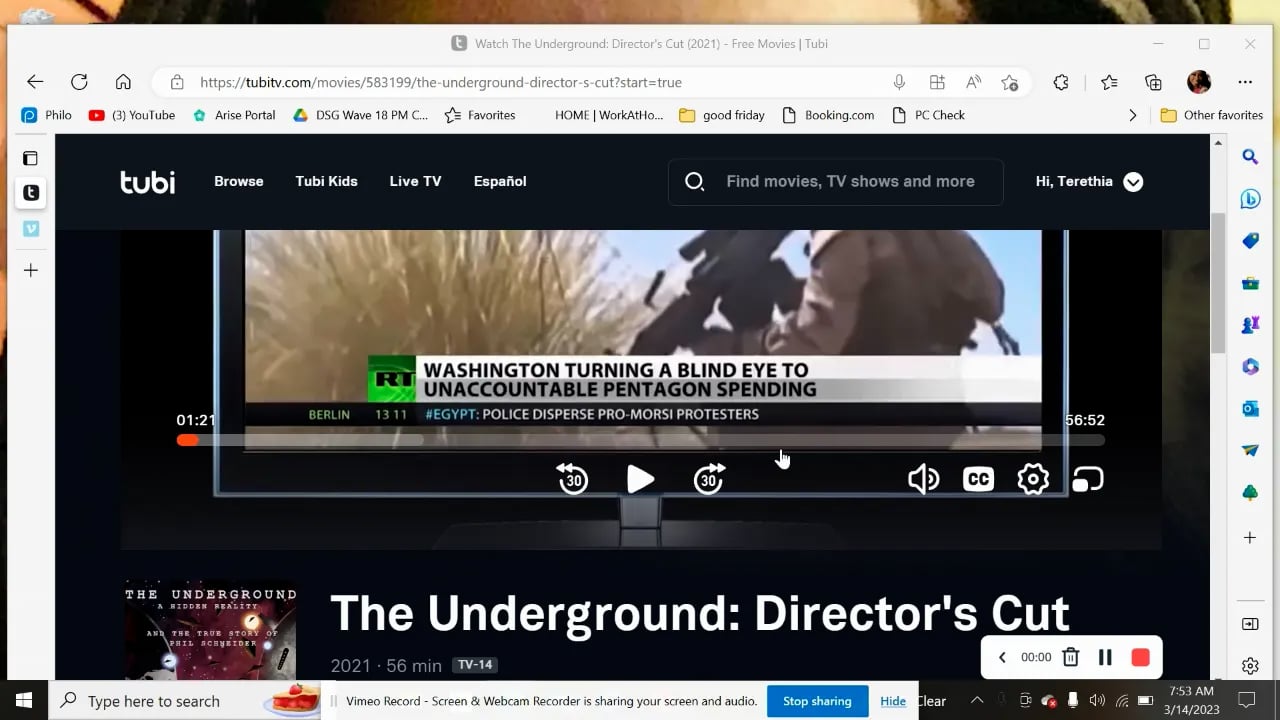Open the Booking.com bookmark
The height and width of the screenshot is (720, 1280).
pos(828,115)
